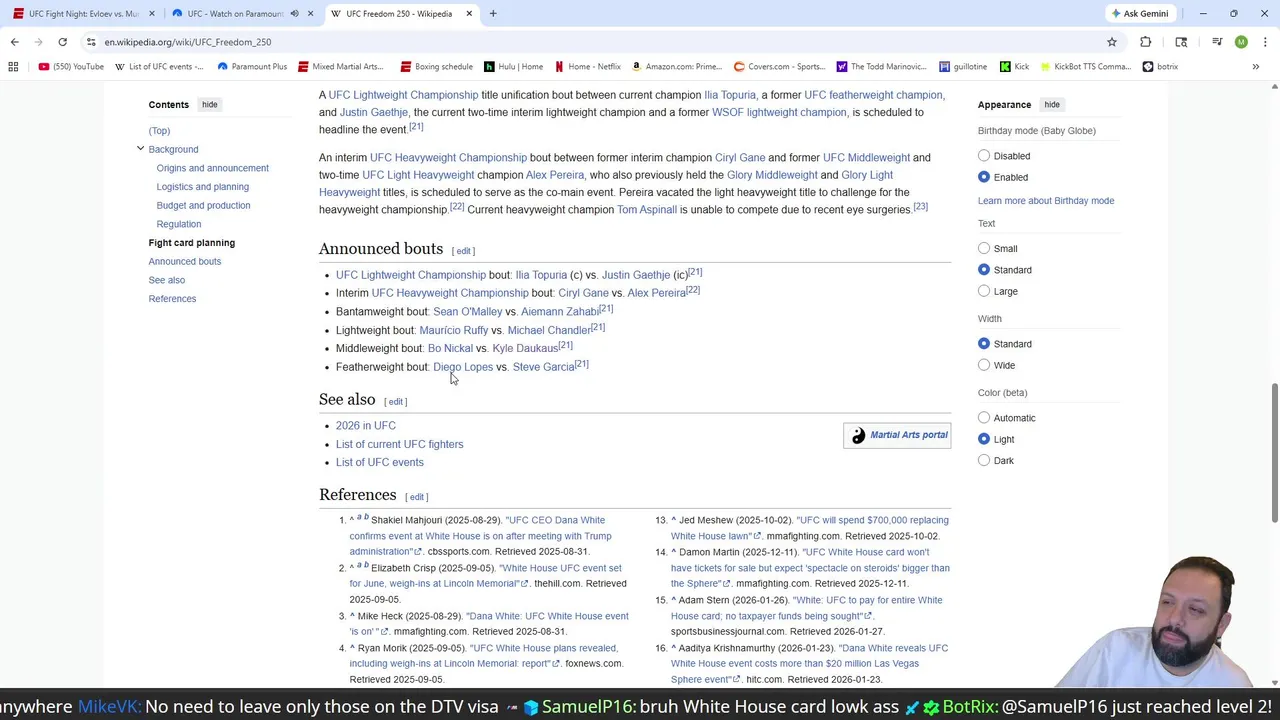This screenshot has width=1280, height=720.
Task: Open the List of UFC events link
Action: pos(380,462)
